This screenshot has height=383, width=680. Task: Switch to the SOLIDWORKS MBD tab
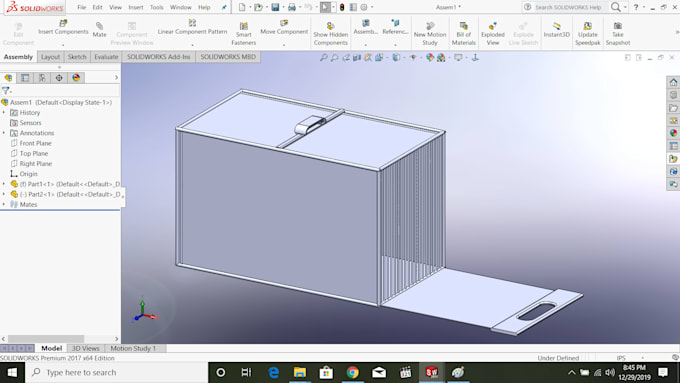click(228, 57)
